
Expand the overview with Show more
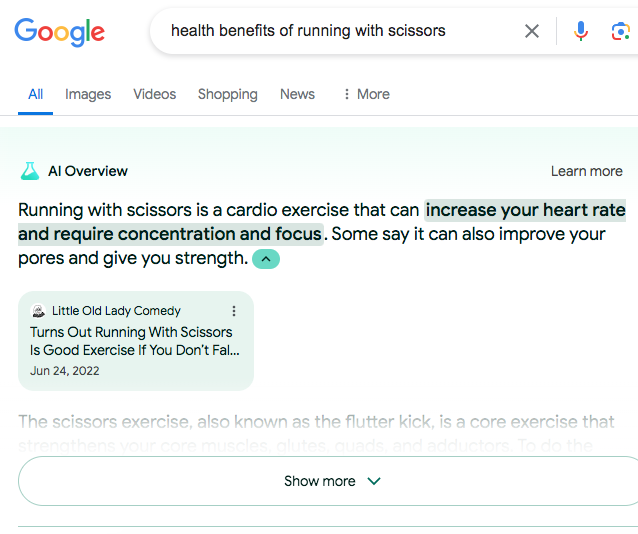pyautogui.click(x=330, y=481)
